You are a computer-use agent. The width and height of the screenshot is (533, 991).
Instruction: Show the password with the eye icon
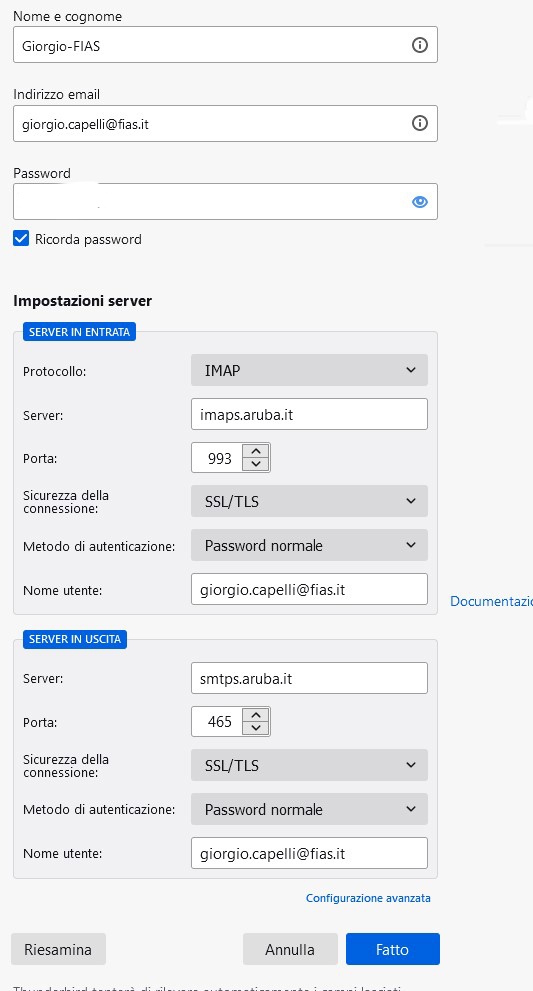(419, 202)
